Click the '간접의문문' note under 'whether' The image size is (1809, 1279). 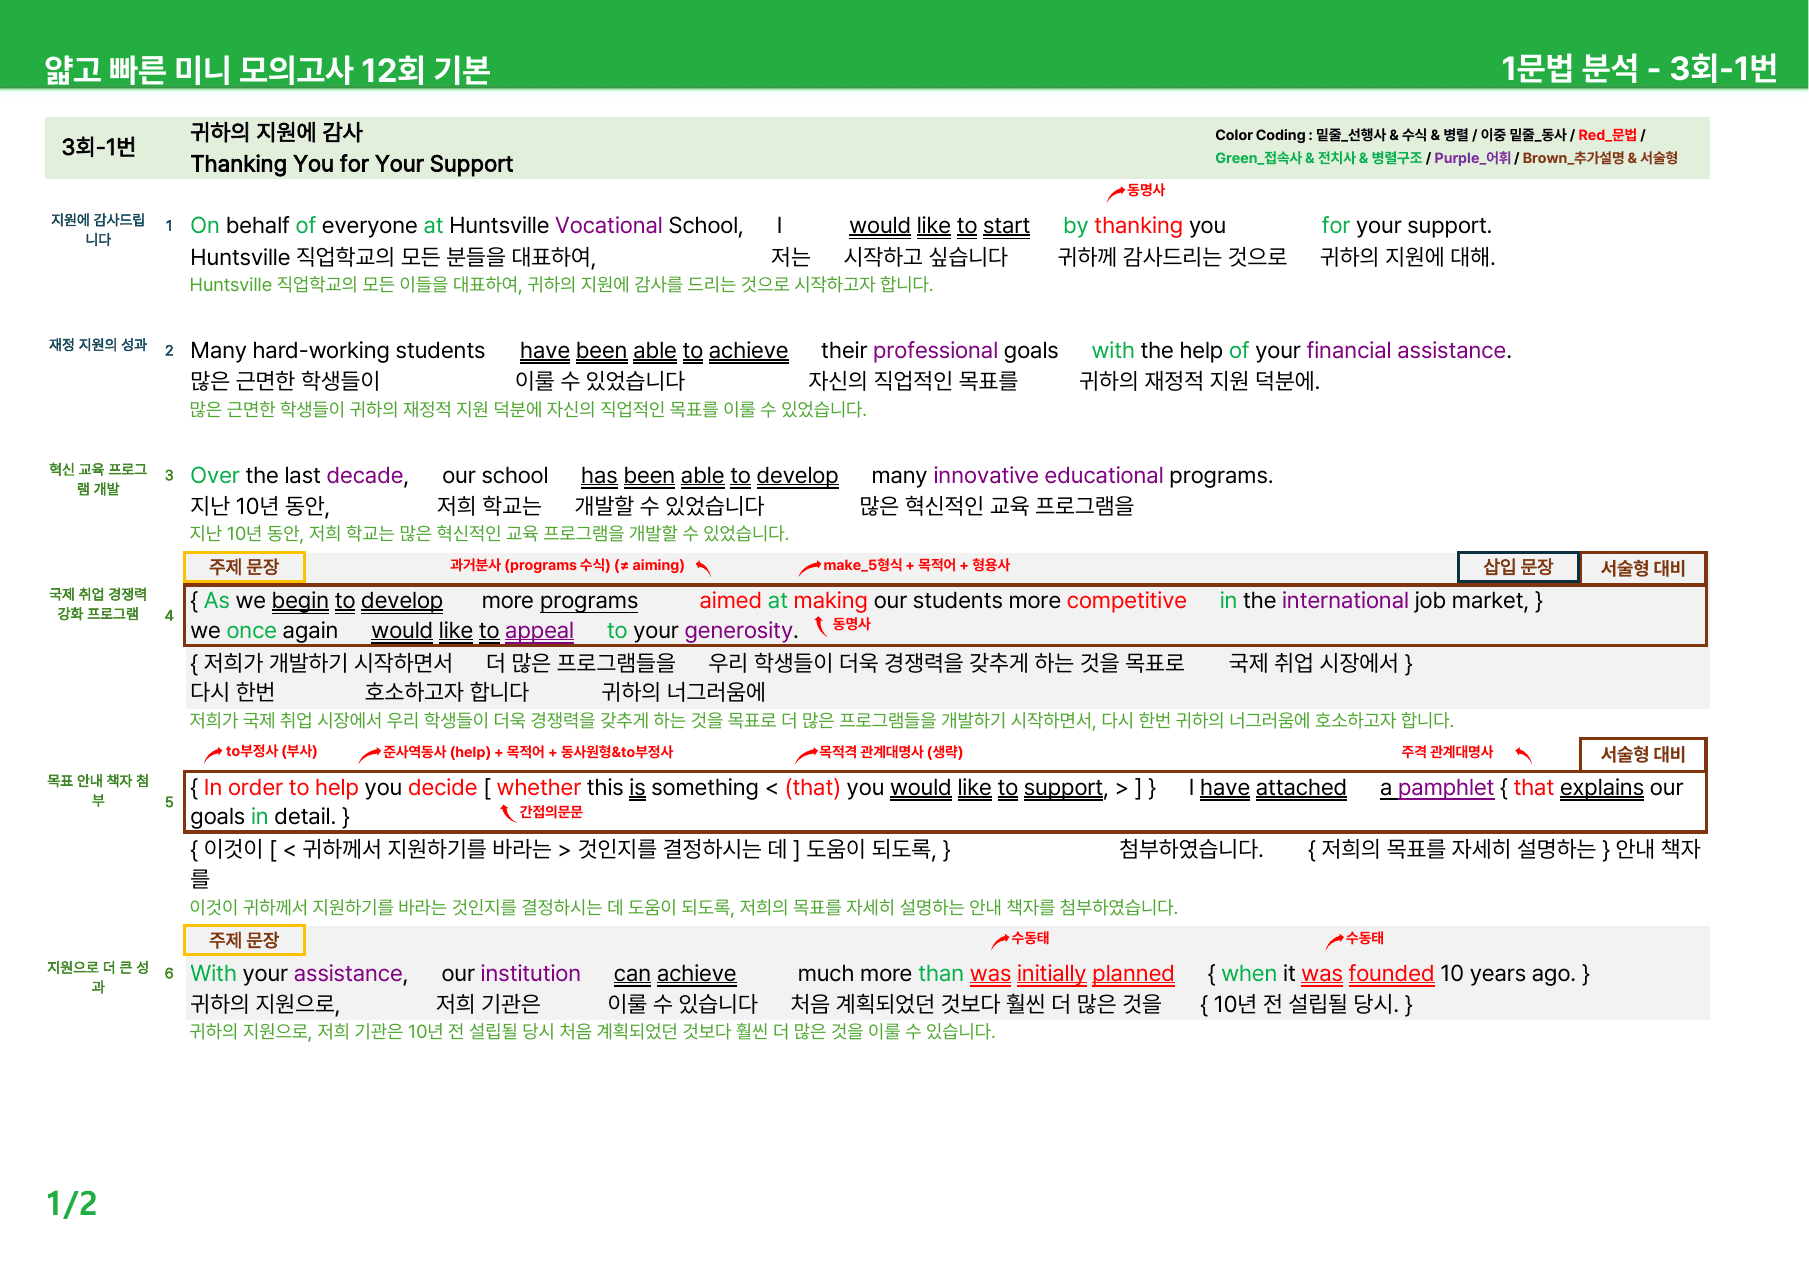(x=550, y=812)
